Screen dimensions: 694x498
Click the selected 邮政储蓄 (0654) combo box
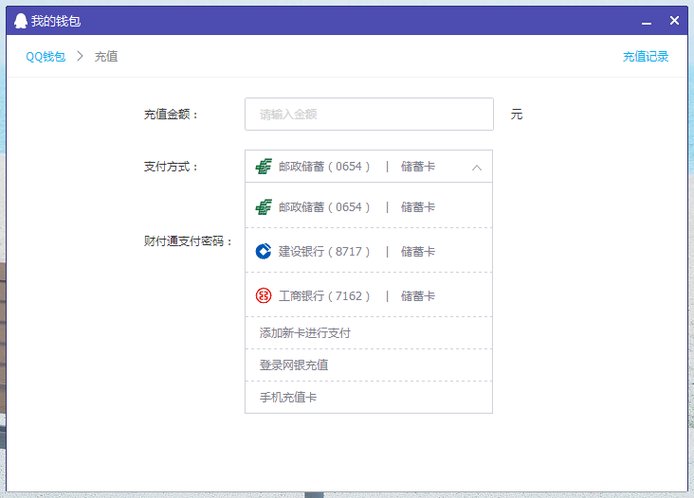(x=369, y=166)
